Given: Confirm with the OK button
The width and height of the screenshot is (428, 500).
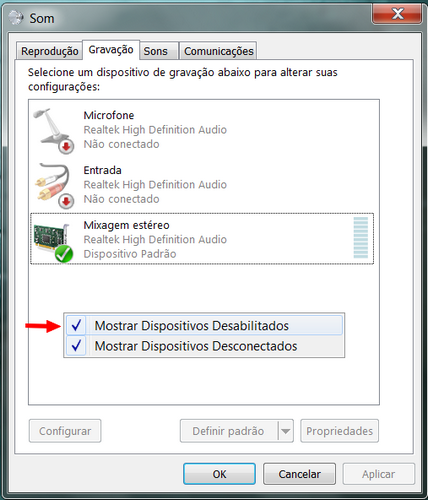Looking at the screenshot, I should (x=219, y=474).
